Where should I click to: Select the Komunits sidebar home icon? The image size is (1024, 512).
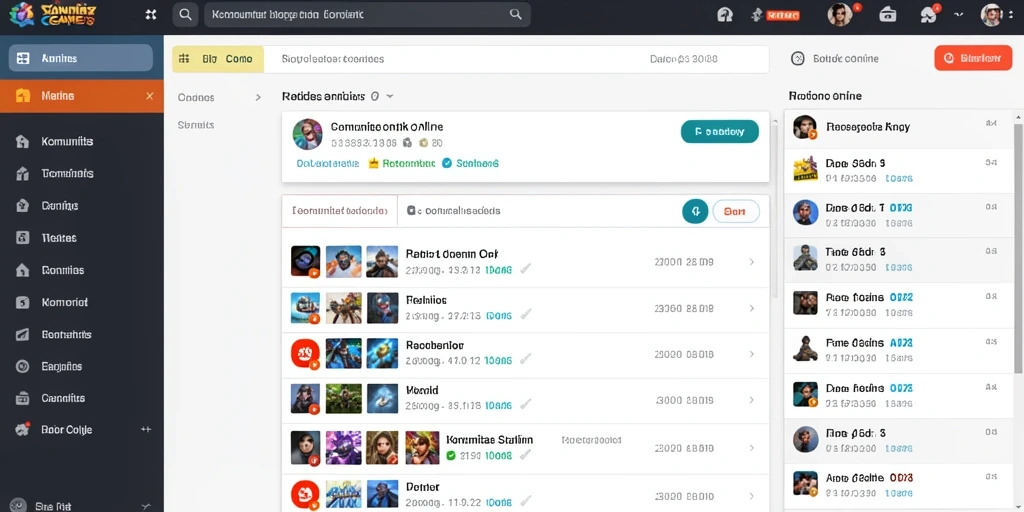pos(22,141)
